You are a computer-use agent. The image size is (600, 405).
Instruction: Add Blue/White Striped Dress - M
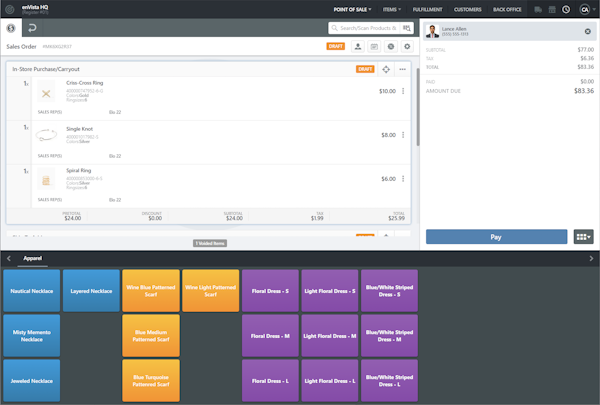(x=389, y=336)
